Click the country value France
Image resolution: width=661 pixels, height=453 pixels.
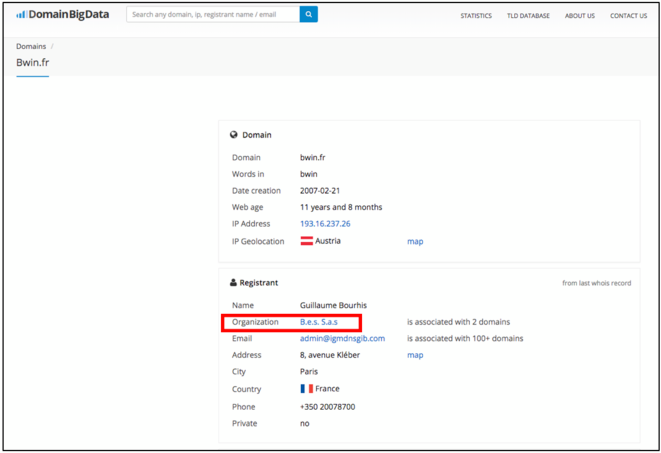(327, 389)
